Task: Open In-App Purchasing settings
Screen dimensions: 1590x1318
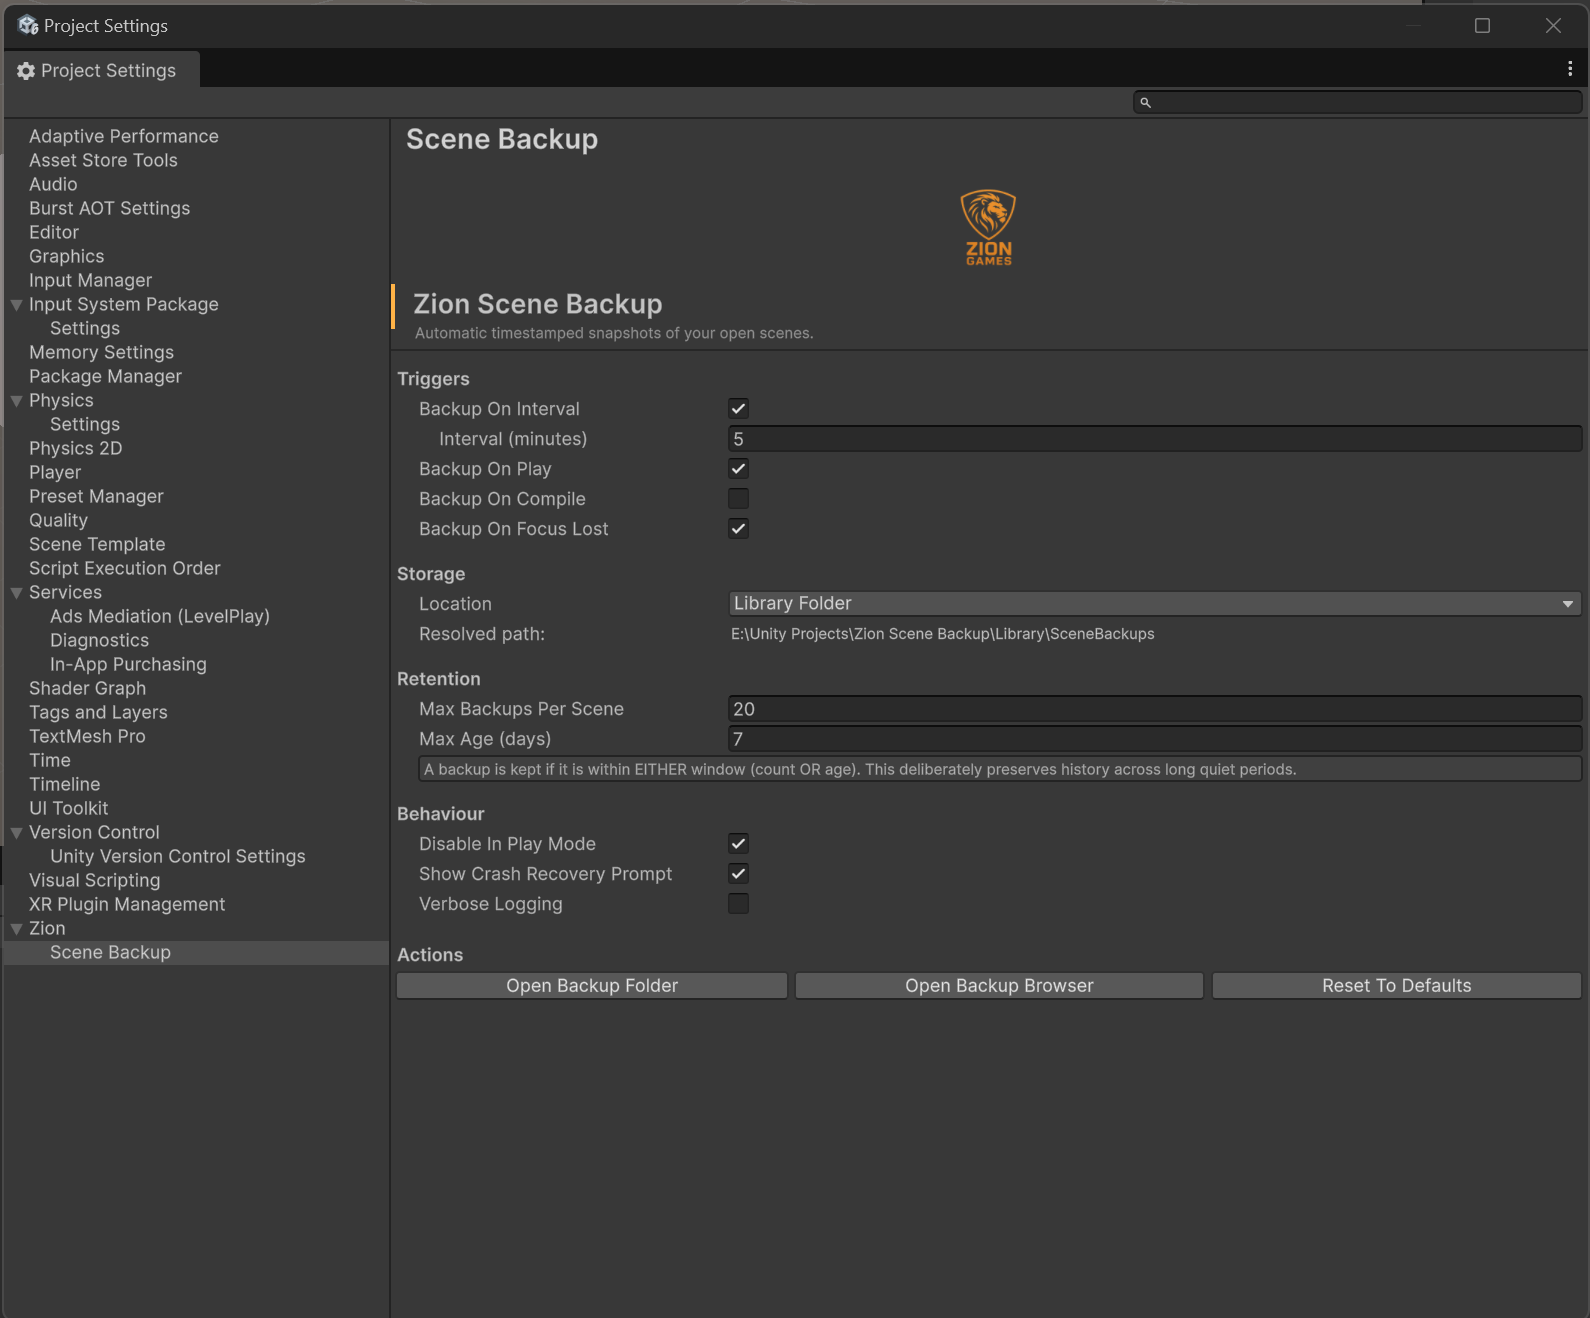Action: 128,664
